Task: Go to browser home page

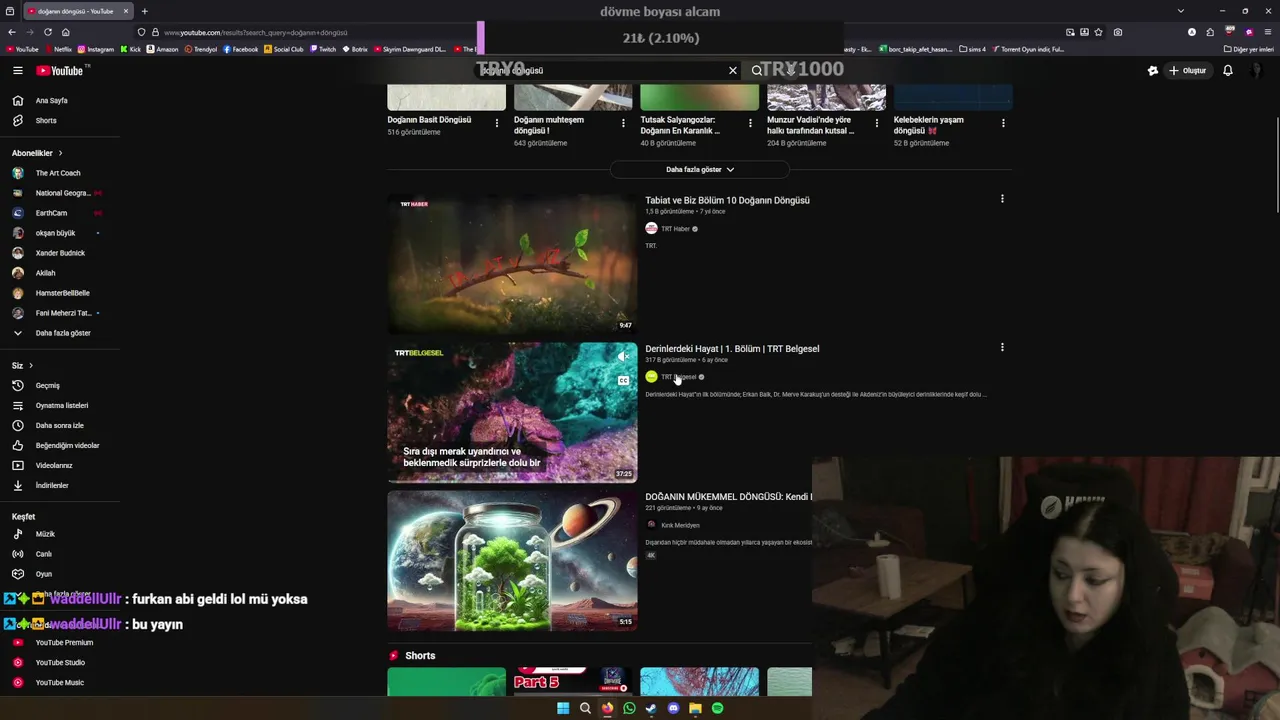Action: click(x=66, y=32)
